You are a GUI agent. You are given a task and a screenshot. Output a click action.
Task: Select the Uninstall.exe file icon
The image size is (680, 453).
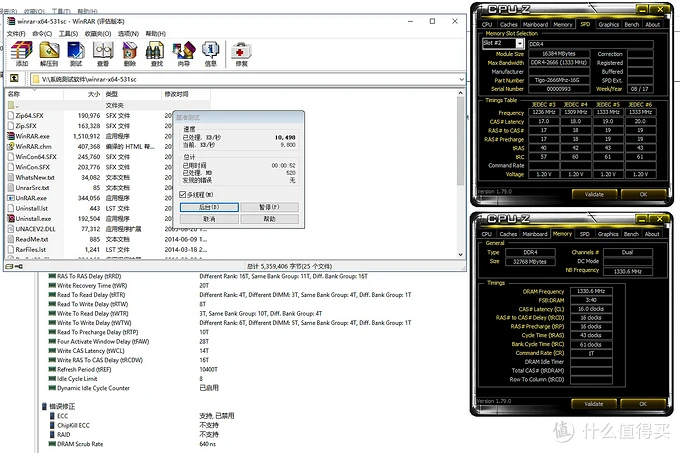11,218
